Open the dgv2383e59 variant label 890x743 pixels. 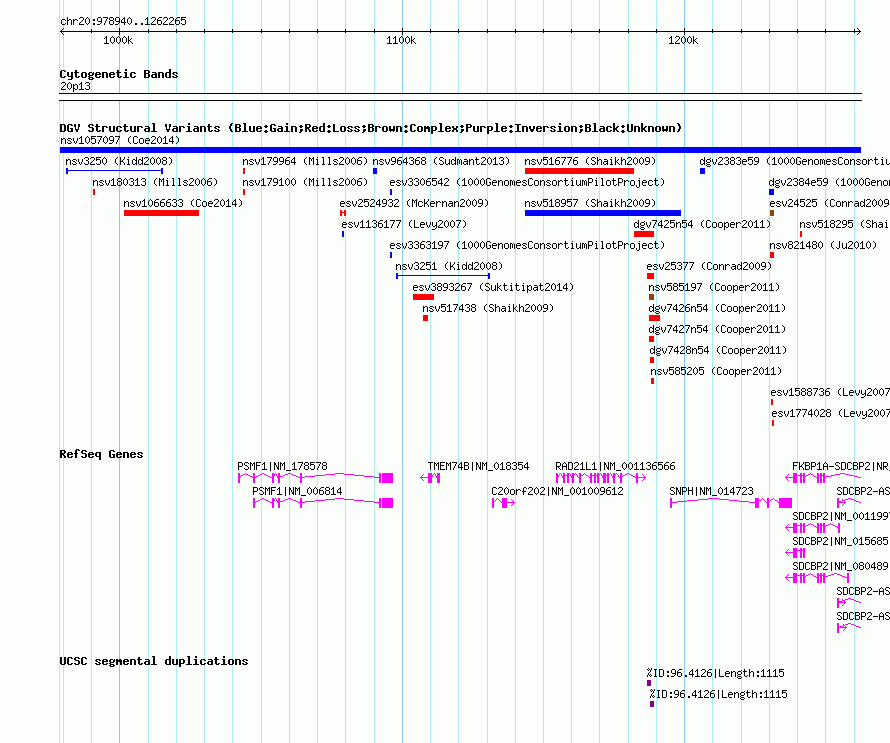pyautogui.click(x=794, y=161)
